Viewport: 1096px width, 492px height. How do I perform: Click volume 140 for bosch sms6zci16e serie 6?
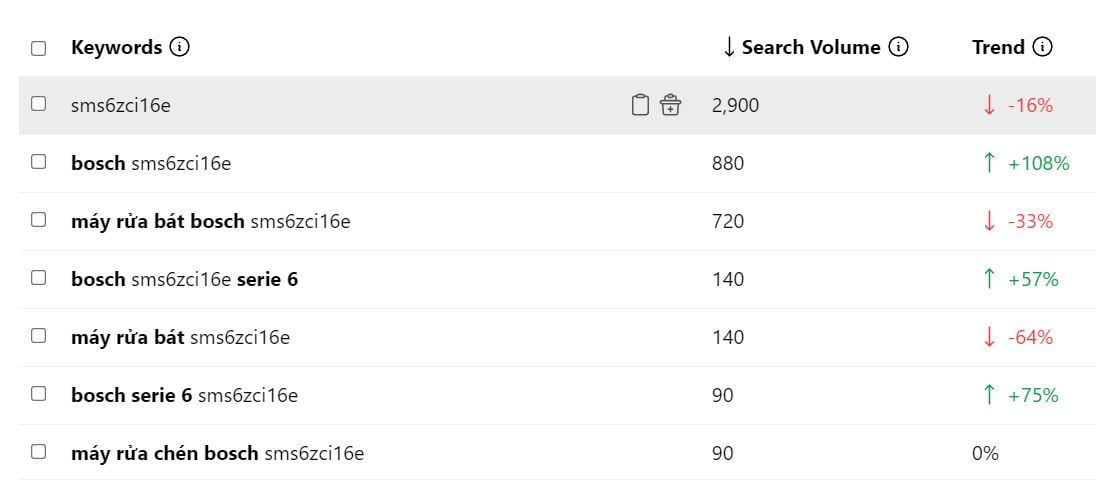[728, 280]
